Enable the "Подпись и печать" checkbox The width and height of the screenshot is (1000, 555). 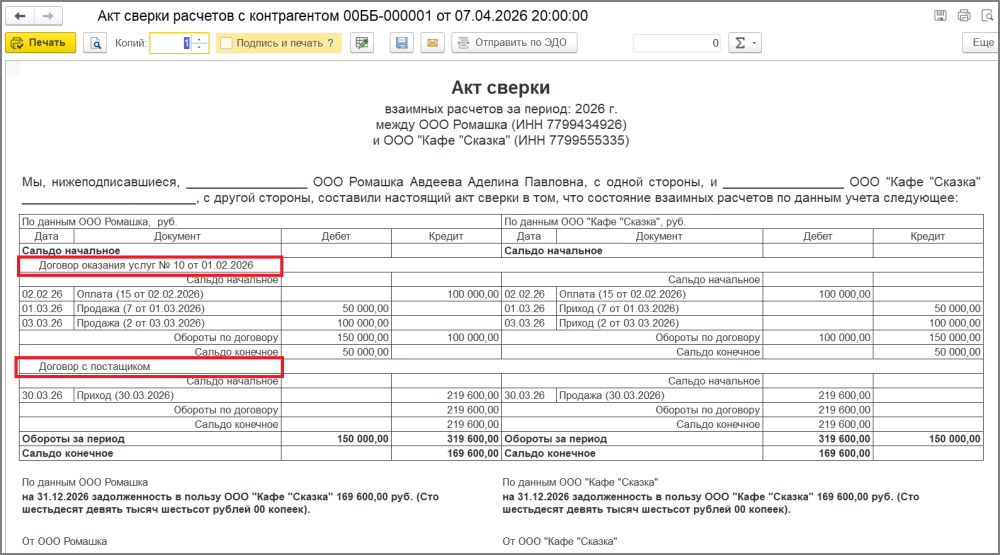(226, 43)
